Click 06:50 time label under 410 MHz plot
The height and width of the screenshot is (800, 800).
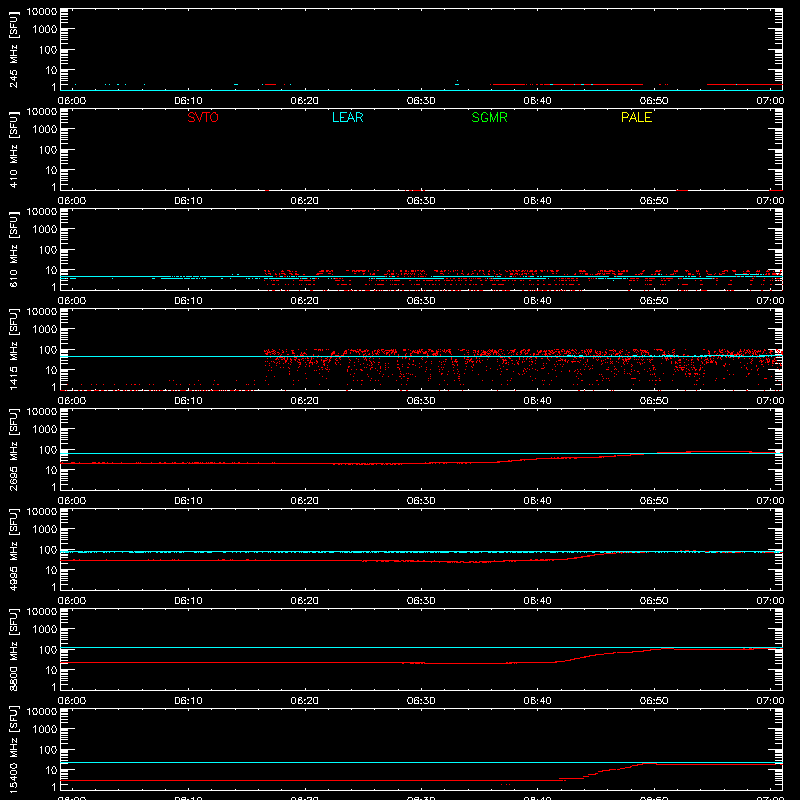[x=654, y=201]
